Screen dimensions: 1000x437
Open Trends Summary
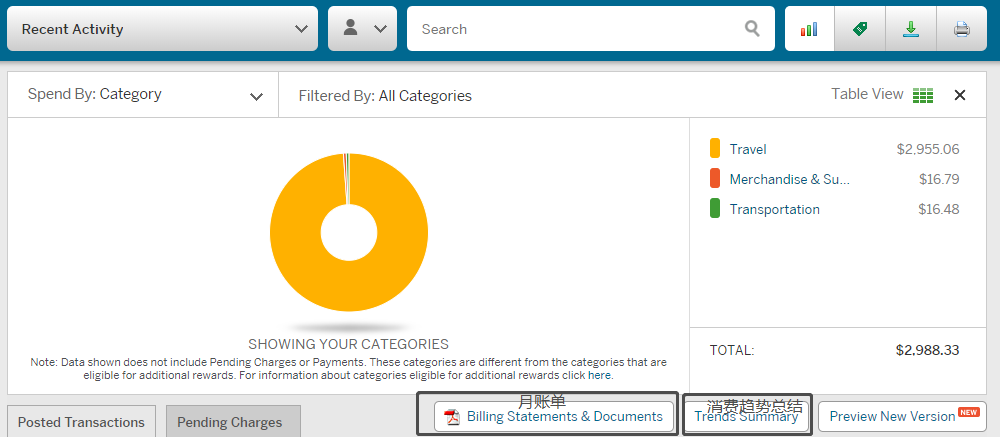(x=746, y=417)
